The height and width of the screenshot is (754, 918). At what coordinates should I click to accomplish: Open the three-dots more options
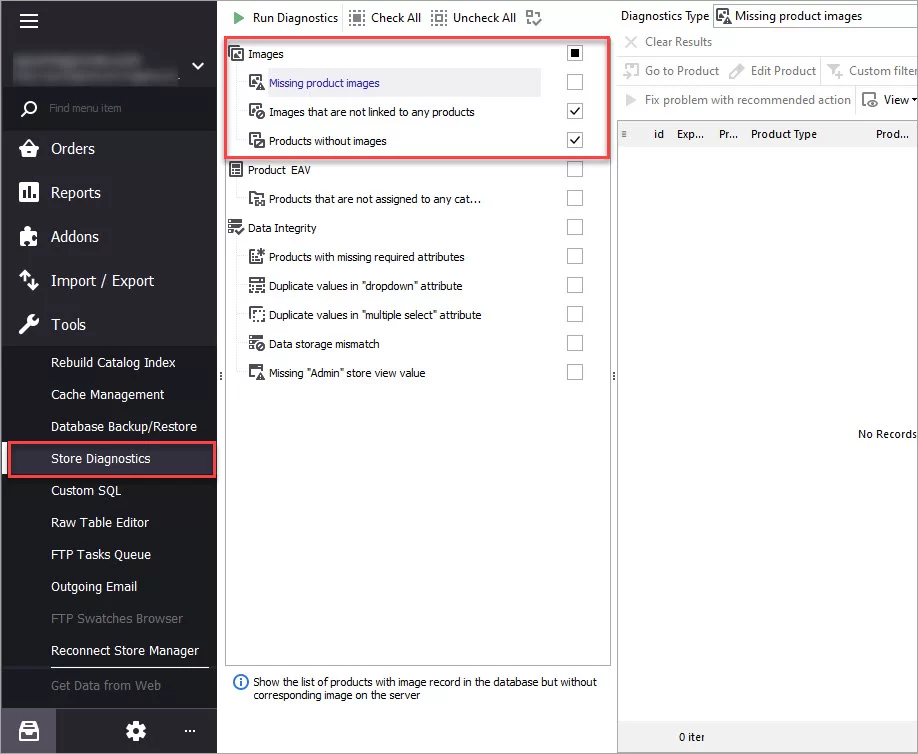(190, 731)
